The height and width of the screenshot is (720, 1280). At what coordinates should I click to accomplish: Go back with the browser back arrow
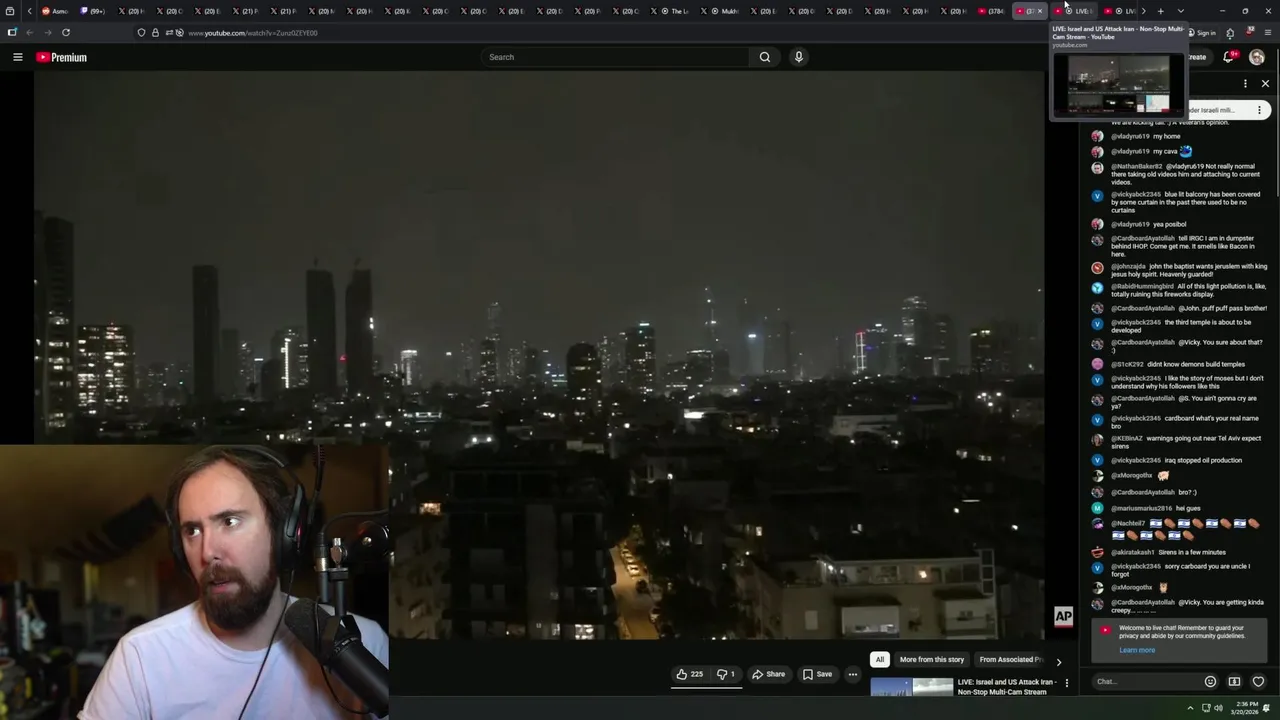(29, 32)
